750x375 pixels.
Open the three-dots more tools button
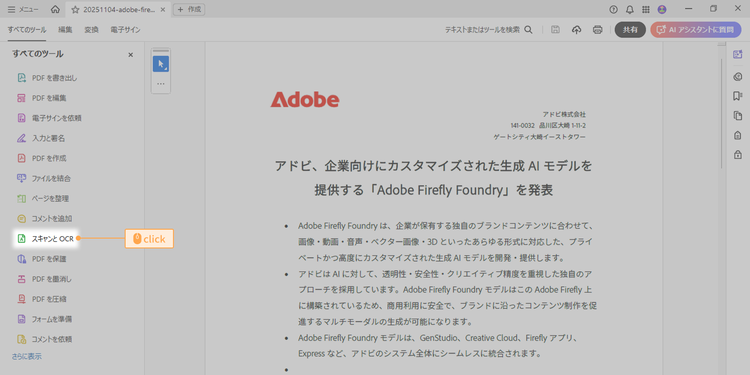pyautogui.click(x=161, y=83)
